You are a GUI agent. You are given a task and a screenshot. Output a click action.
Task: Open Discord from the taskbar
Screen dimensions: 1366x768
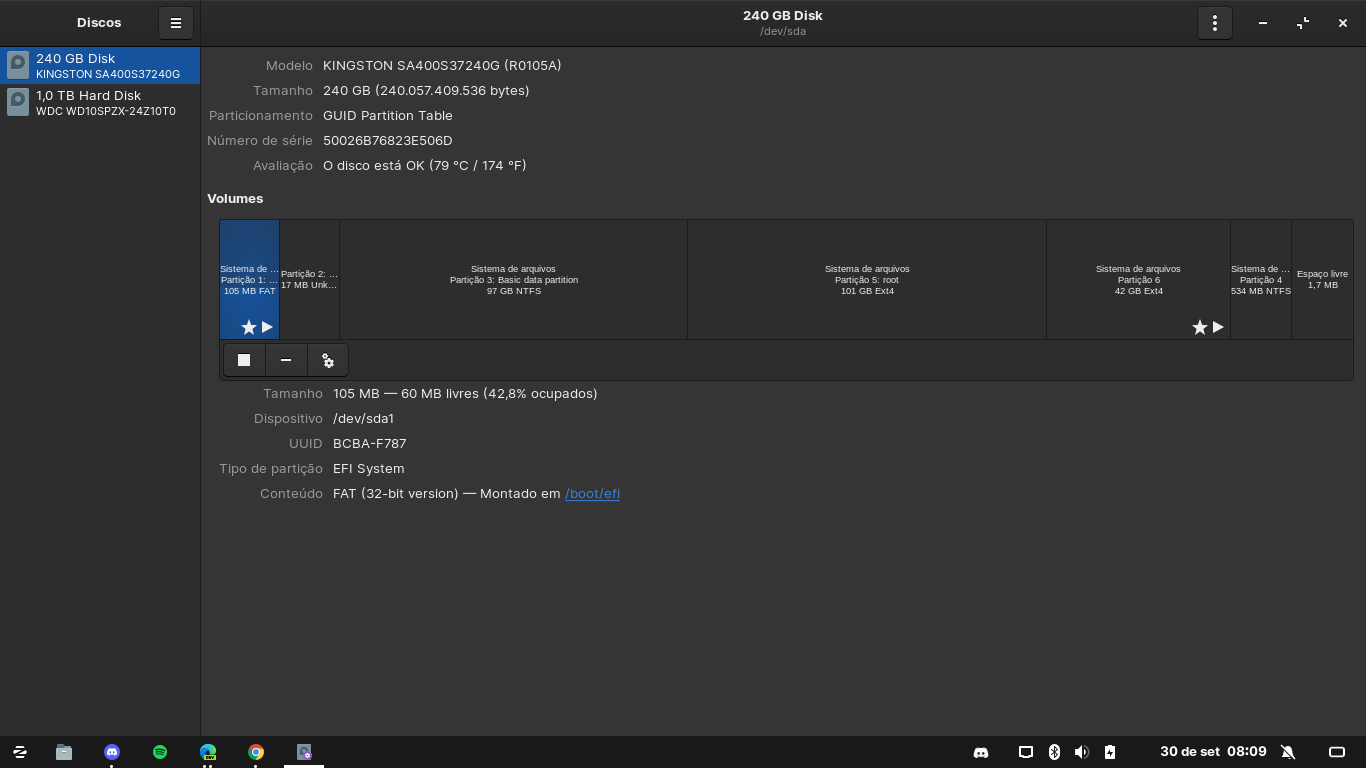[x=112, y=752]
